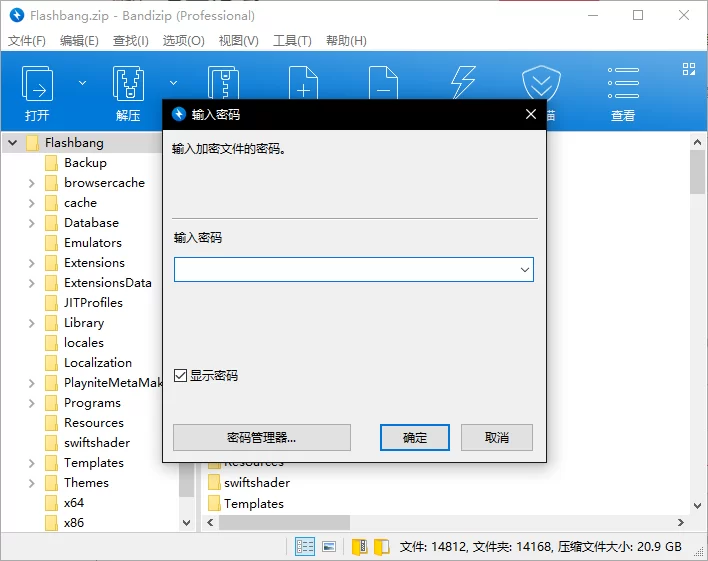Click the Flashbang root folder icon

(x=33, y=143)
